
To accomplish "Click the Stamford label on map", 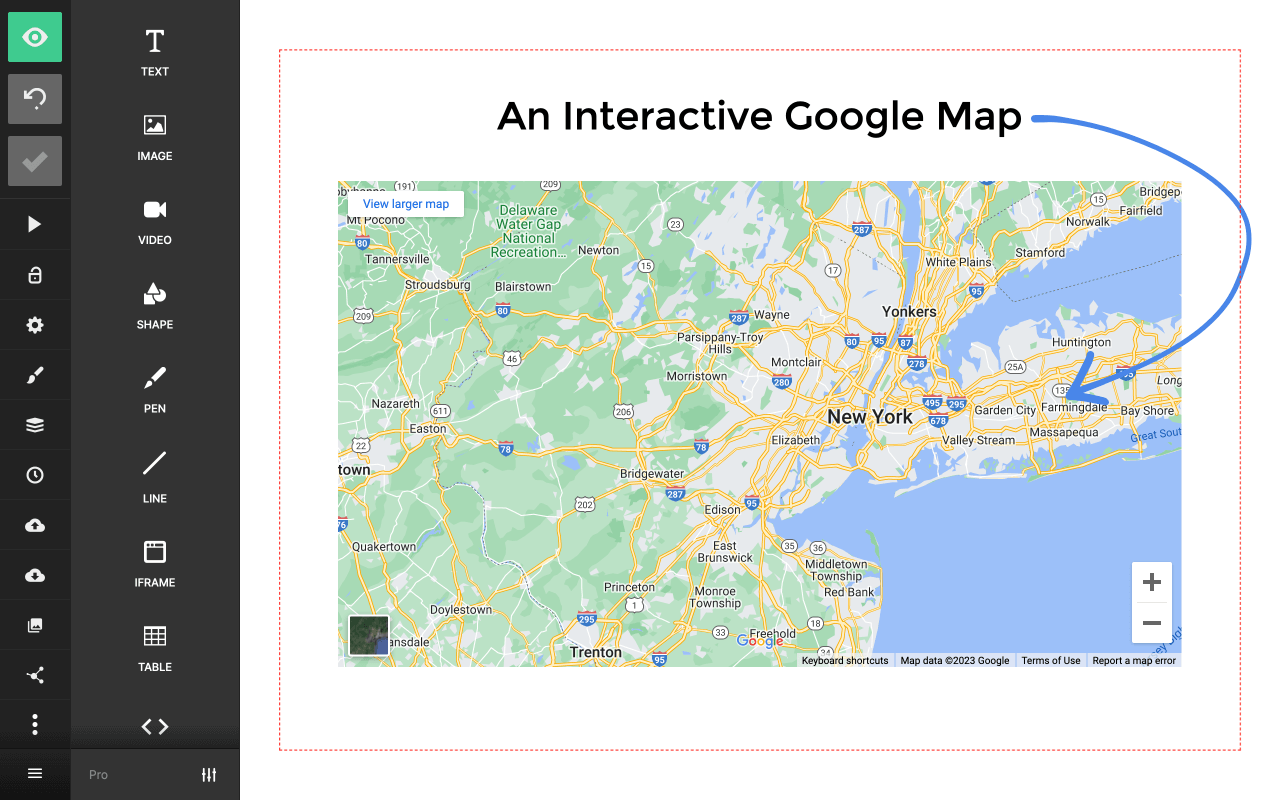I will (x=1041, y=253).
